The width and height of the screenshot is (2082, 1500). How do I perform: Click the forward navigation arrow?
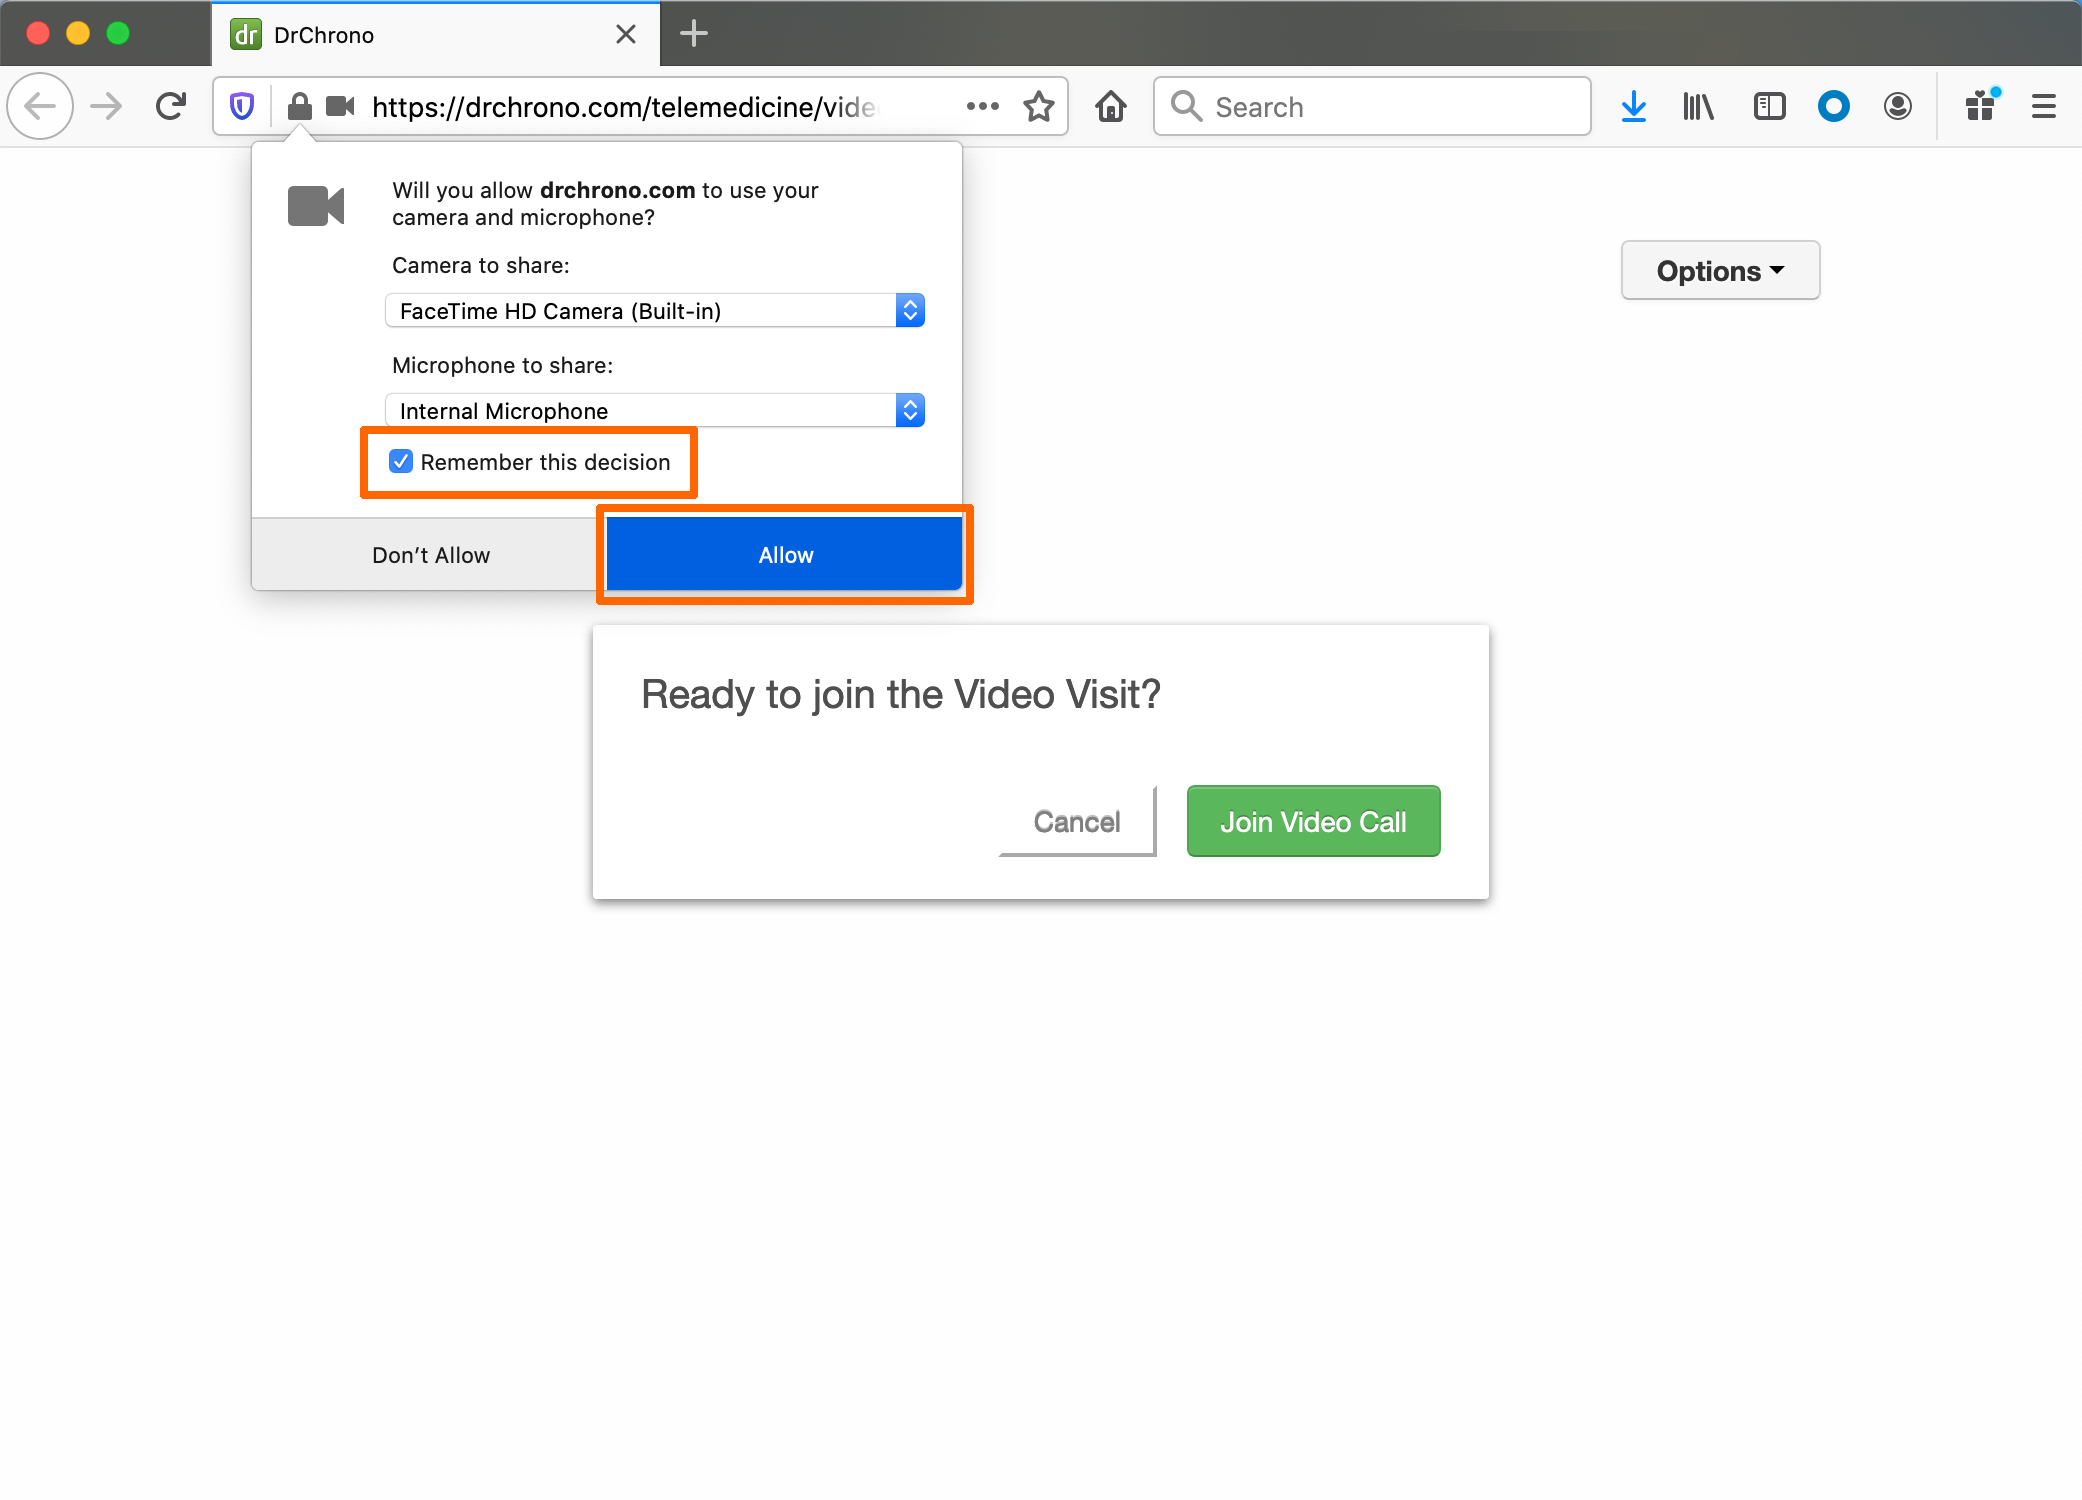(106, 106)
